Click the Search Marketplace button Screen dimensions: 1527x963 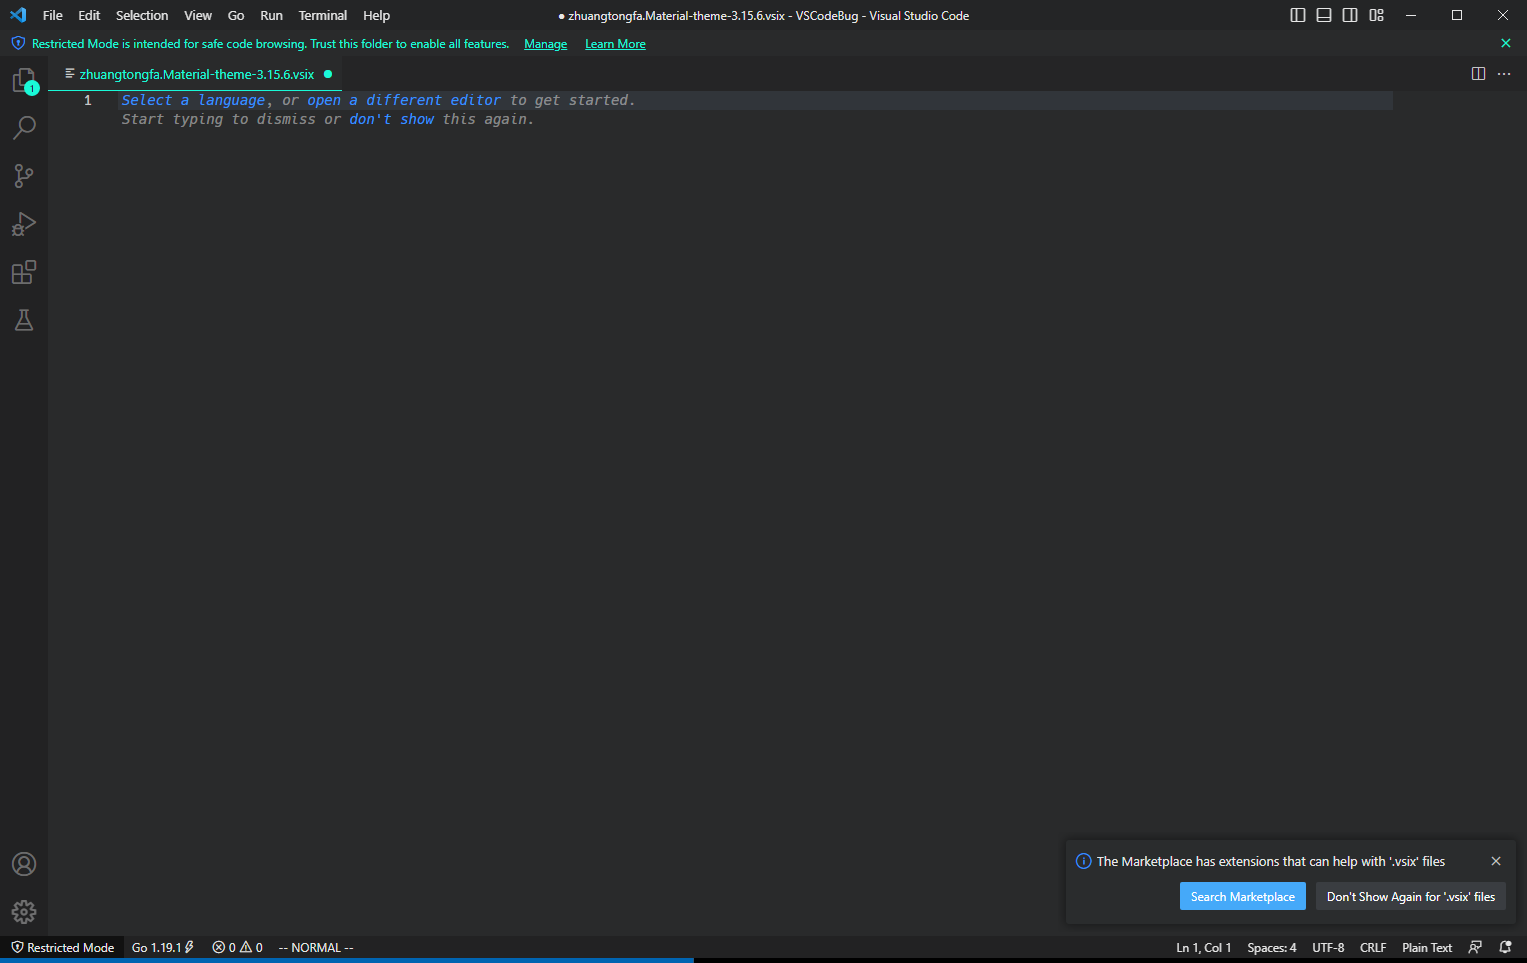pos(1242,896)
